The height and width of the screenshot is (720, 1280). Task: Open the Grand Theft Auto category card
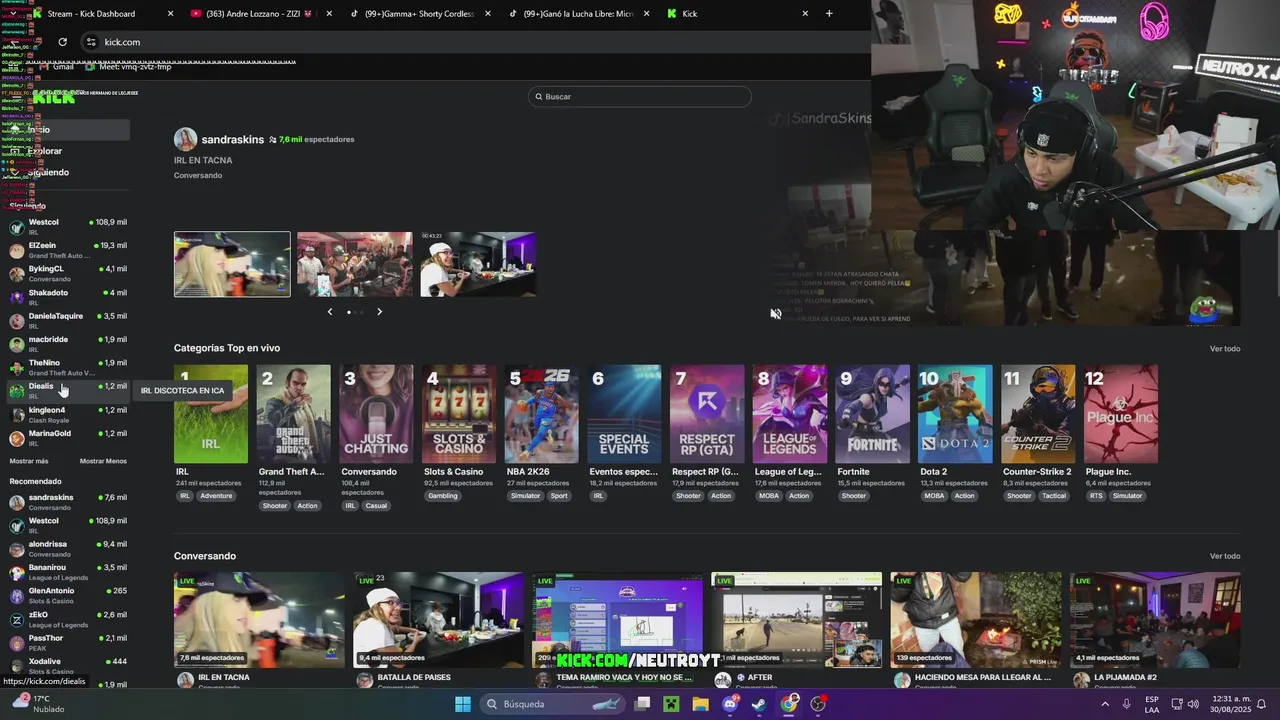tap(294, 414)
